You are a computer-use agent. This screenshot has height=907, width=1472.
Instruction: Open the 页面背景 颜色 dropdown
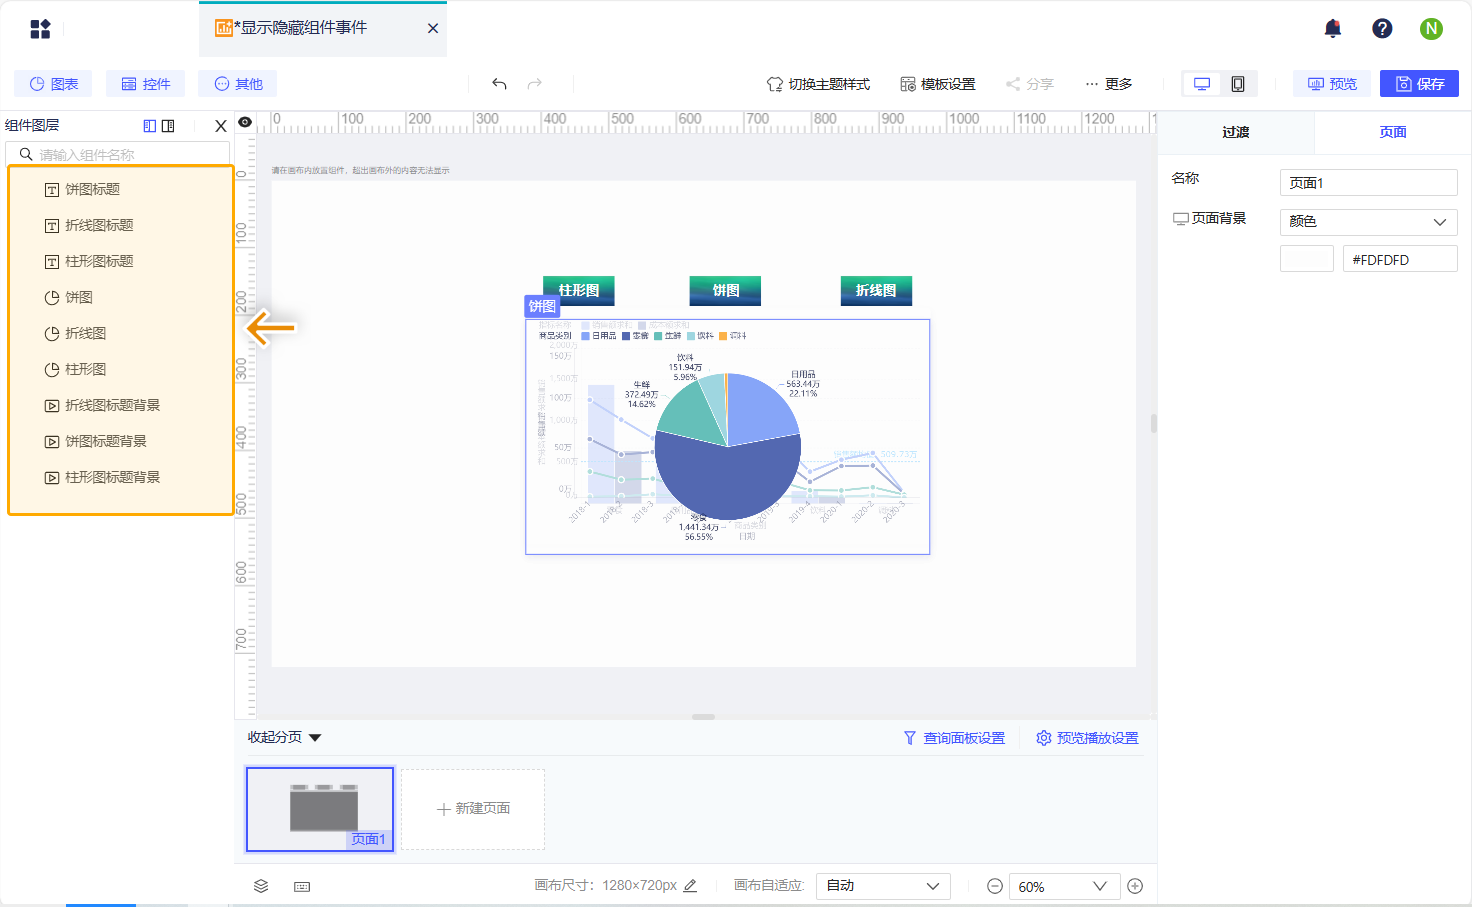pos(1368,222)
